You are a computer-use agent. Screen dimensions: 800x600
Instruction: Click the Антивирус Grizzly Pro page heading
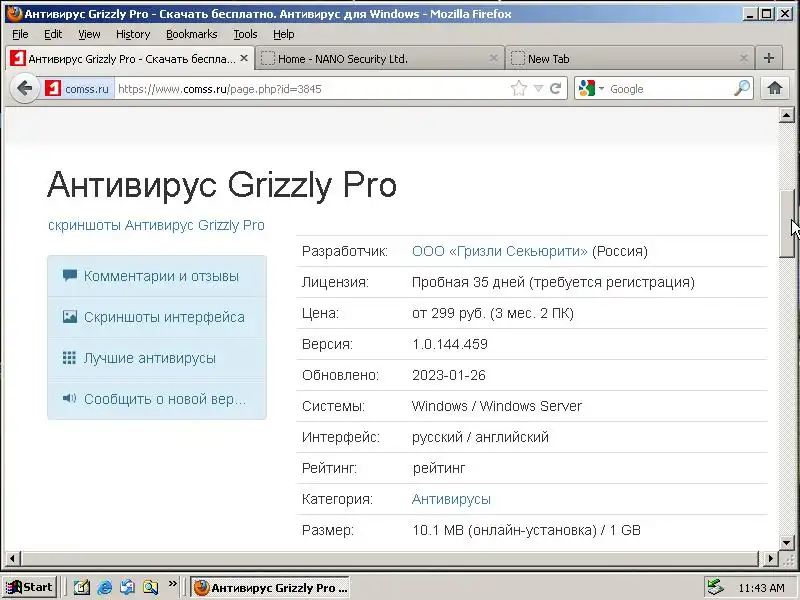[x=222, y=184]
